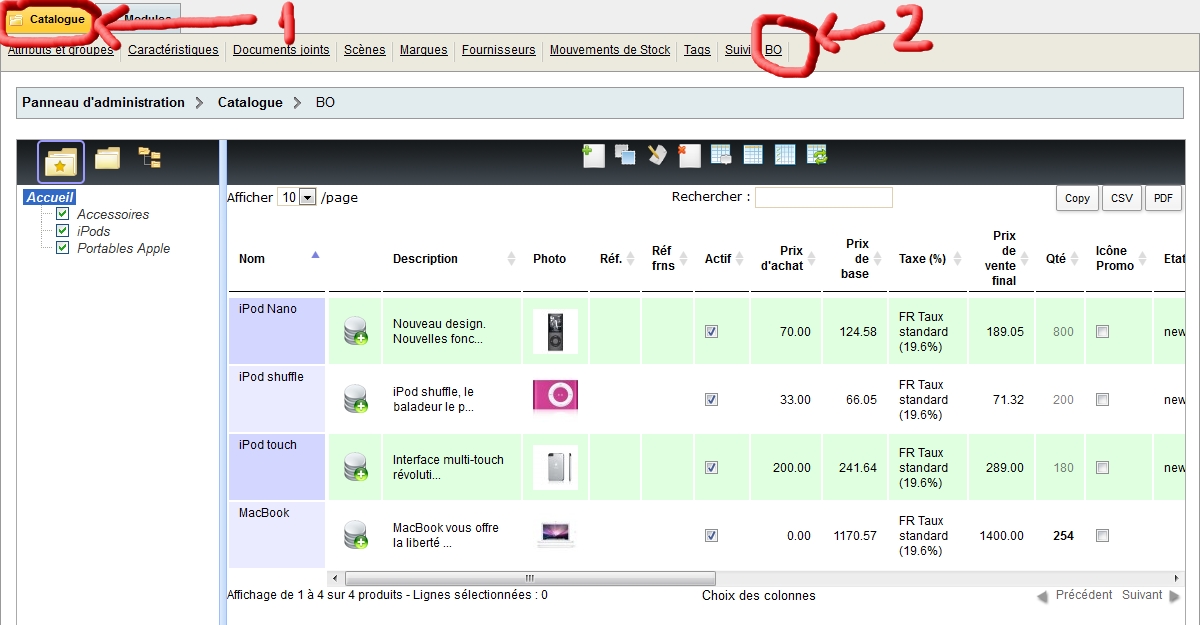
Task: Open Documents joints submenu link
Action: coord(281,50)
